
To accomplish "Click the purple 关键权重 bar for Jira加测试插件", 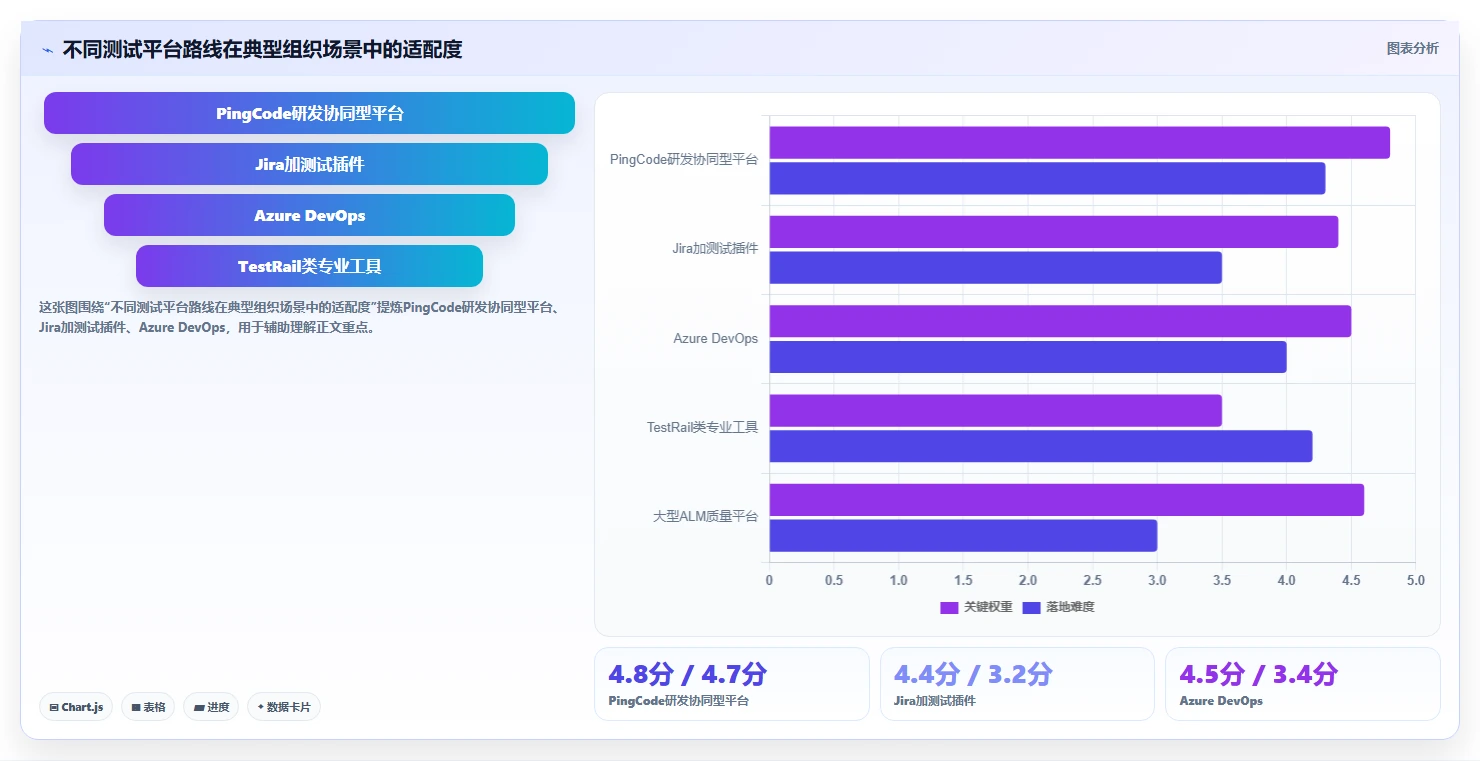I will point(1053,232).
